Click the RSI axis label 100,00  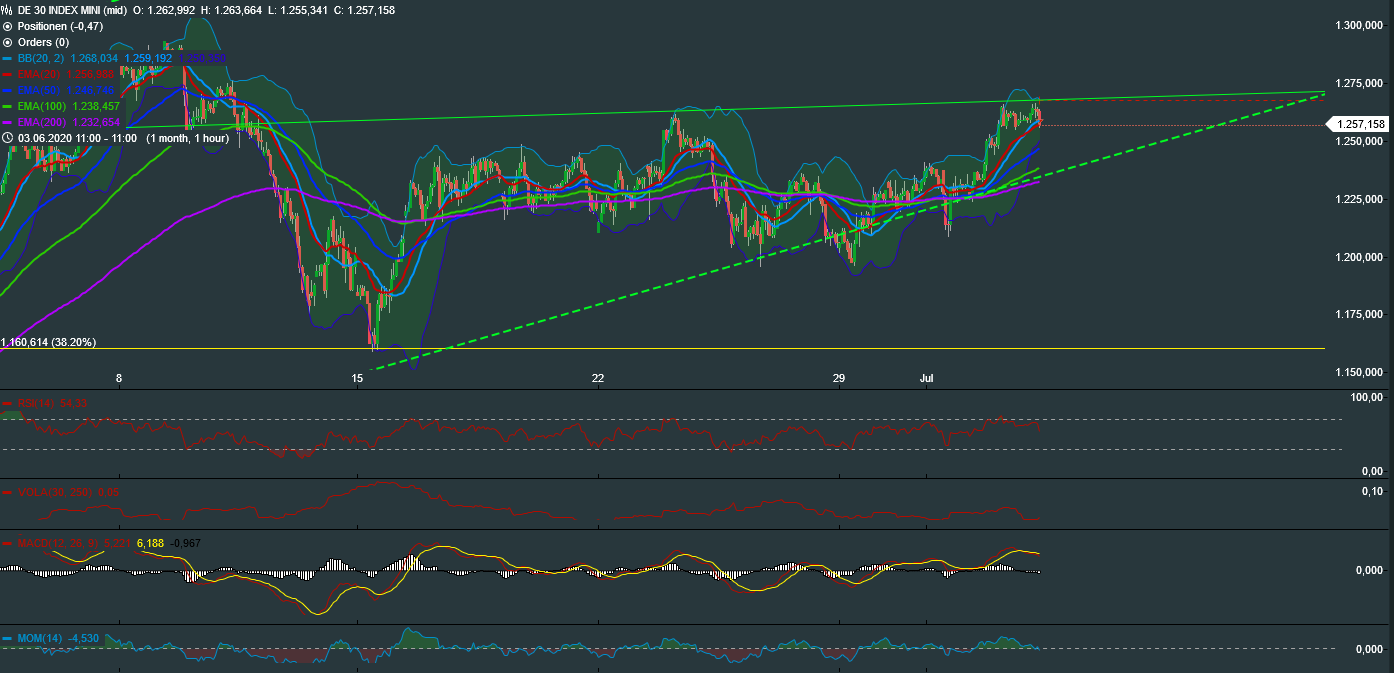point(1365,399)
